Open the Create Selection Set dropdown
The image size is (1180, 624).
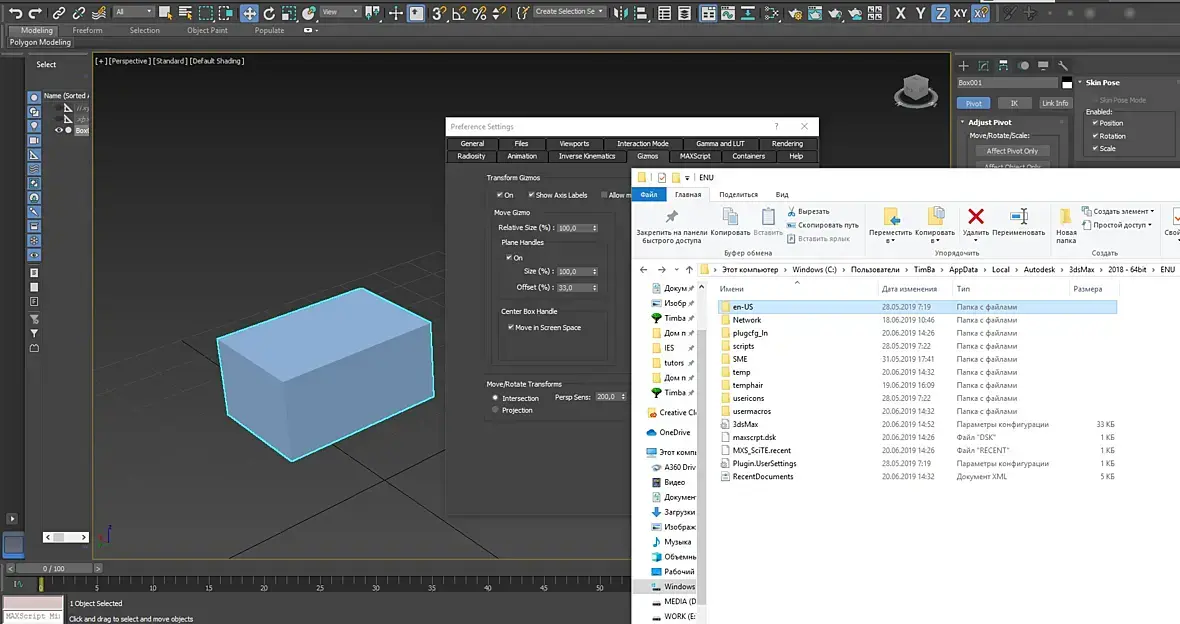click(570, 11)
